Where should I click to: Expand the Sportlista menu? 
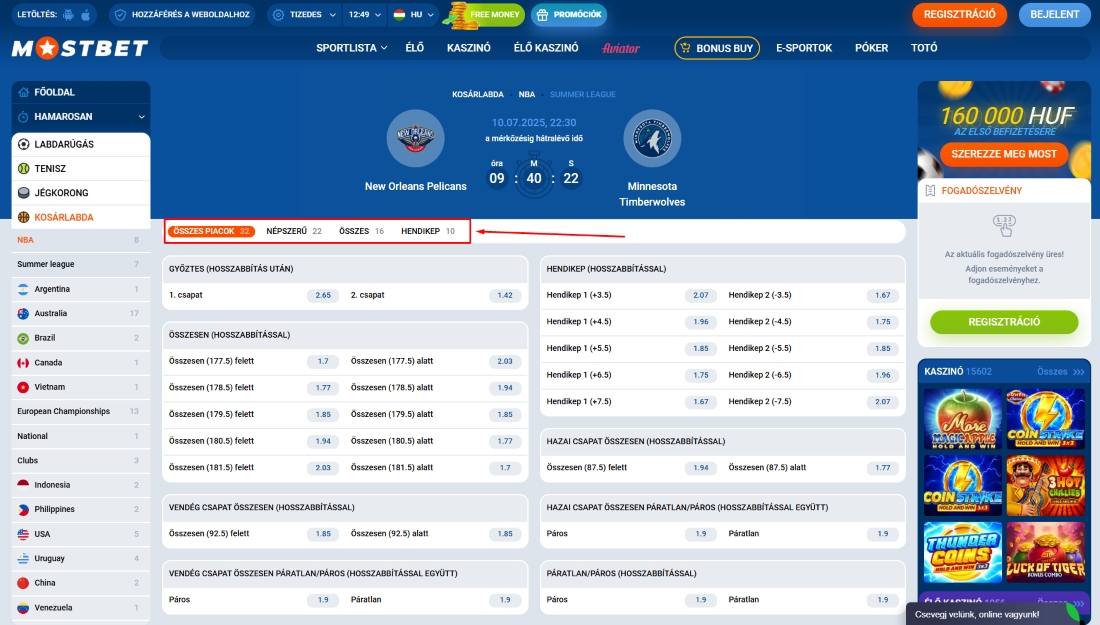[x=351, y=48]
